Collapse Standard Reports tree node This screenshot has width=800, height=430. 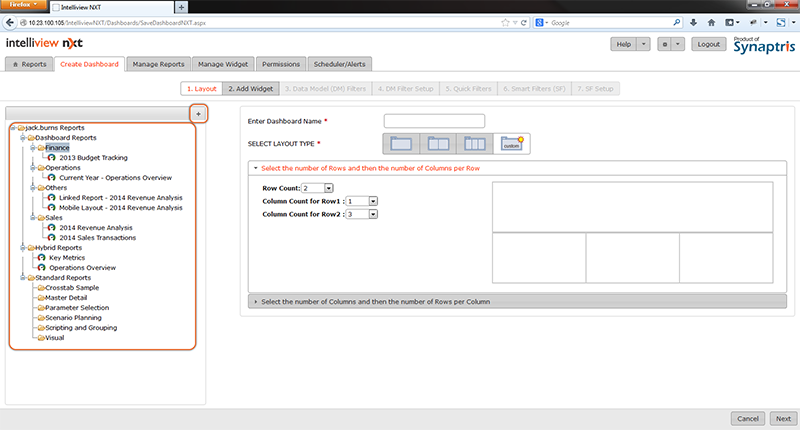22,278
